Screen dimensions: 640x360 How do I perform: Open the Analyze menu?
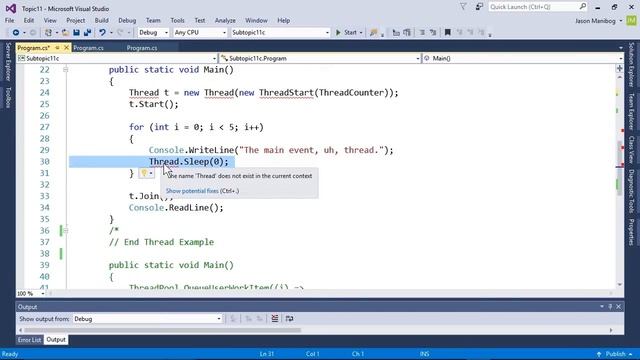pos(225,20)
